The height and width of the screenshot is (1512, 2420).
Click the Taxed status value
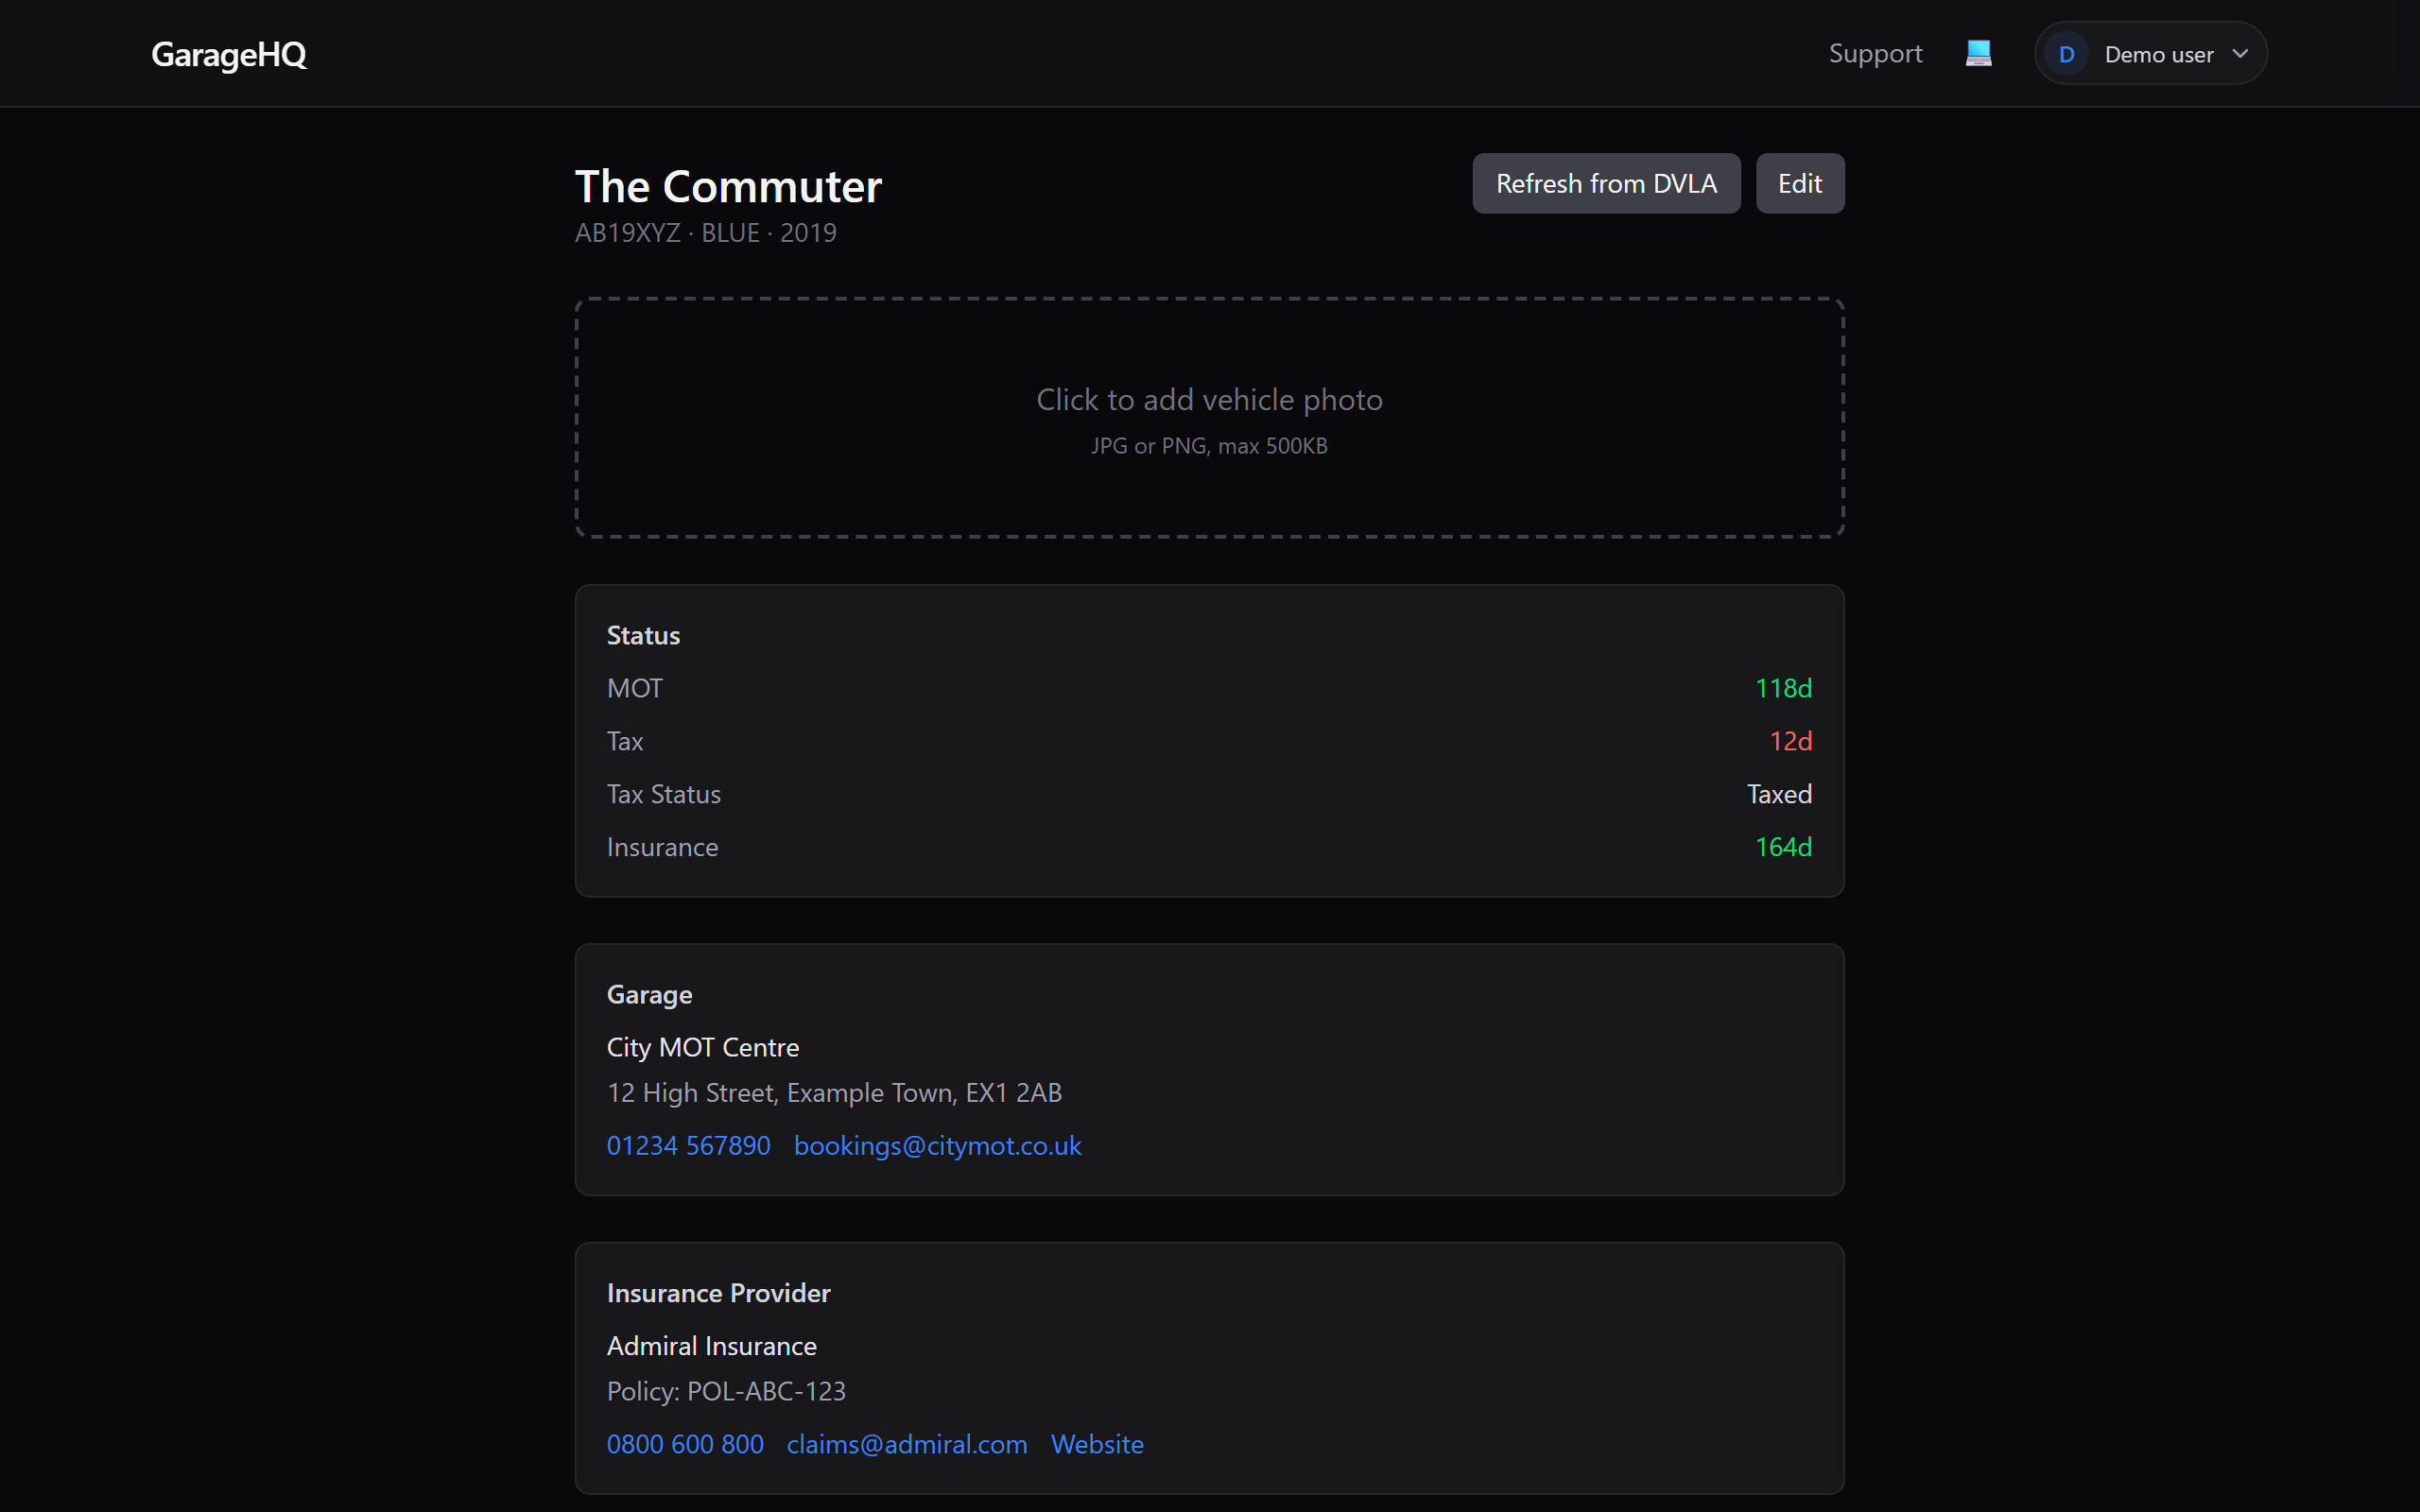point(1778,793)
